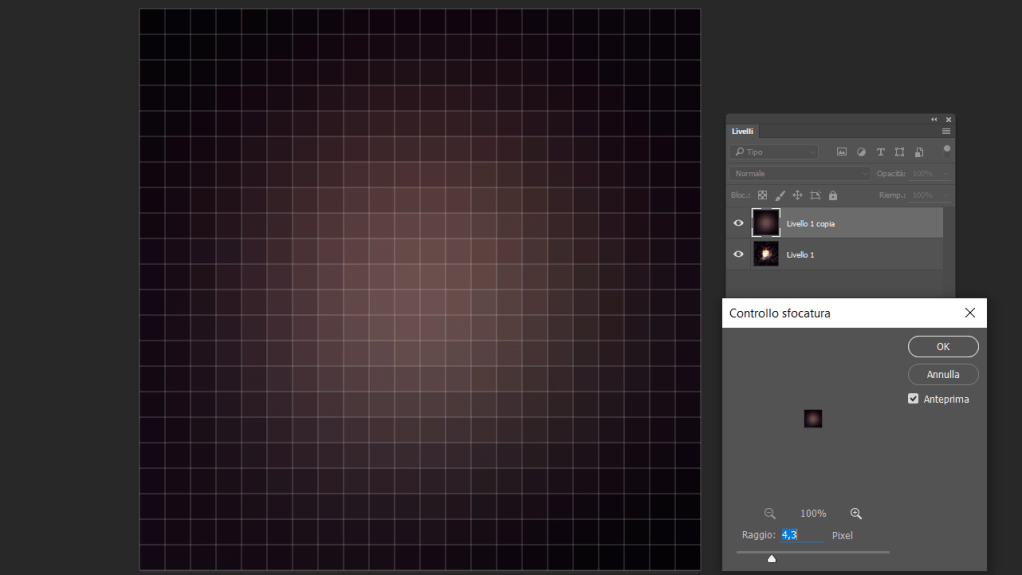The width and height of the screenshot is (1022, 575).
Task: Filter layers by text type icon
Action: (x=880, y=152)
